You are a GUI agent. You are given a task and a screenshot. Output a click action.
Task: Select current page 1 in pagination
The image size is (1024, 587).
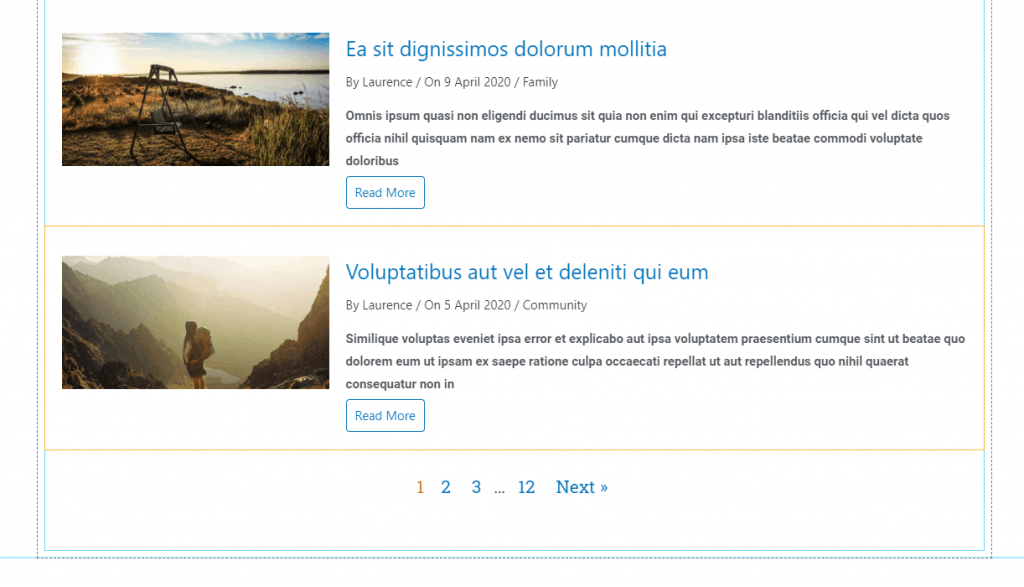pyautogui.click(x=420, y=488)
